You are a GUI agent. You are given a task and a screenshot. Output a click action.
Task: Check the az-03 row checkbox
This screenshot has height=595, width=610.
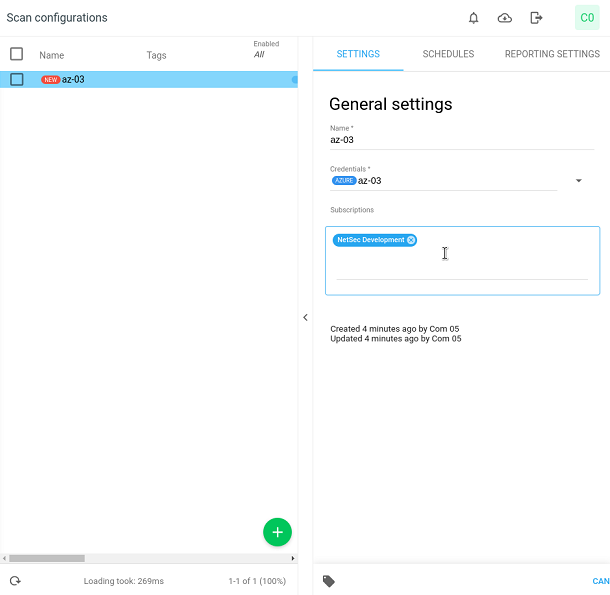pyautogui.click(x=16, y=79)
